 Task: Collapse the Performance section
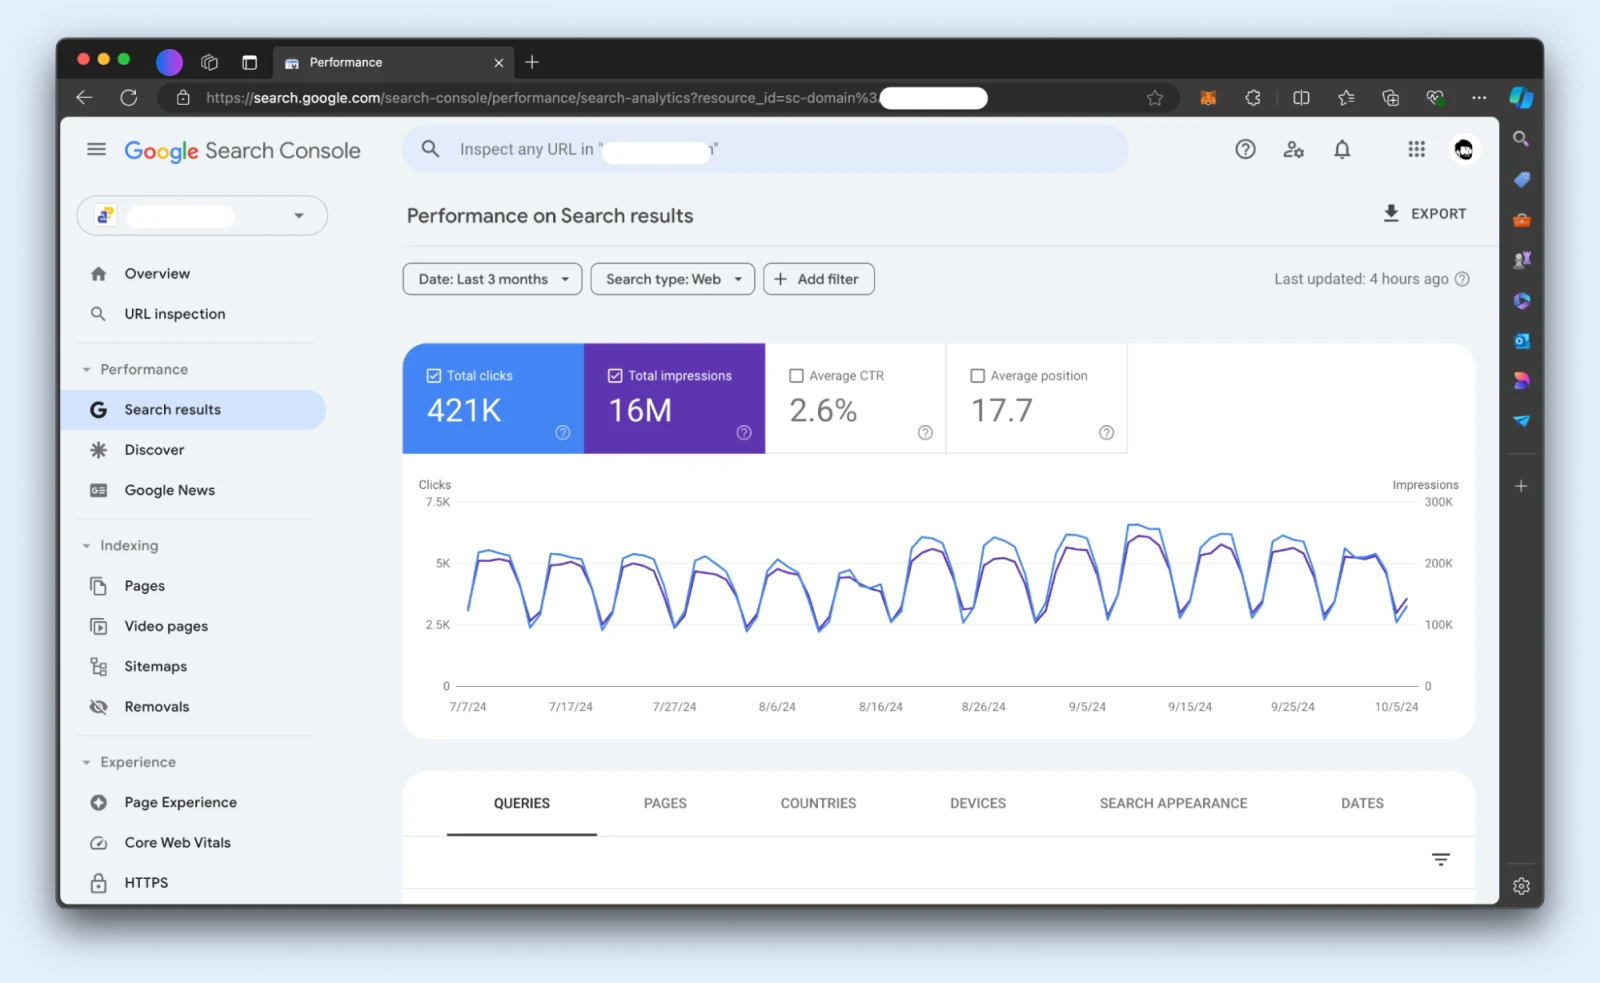pyautogui.click(x=86, y=370)
